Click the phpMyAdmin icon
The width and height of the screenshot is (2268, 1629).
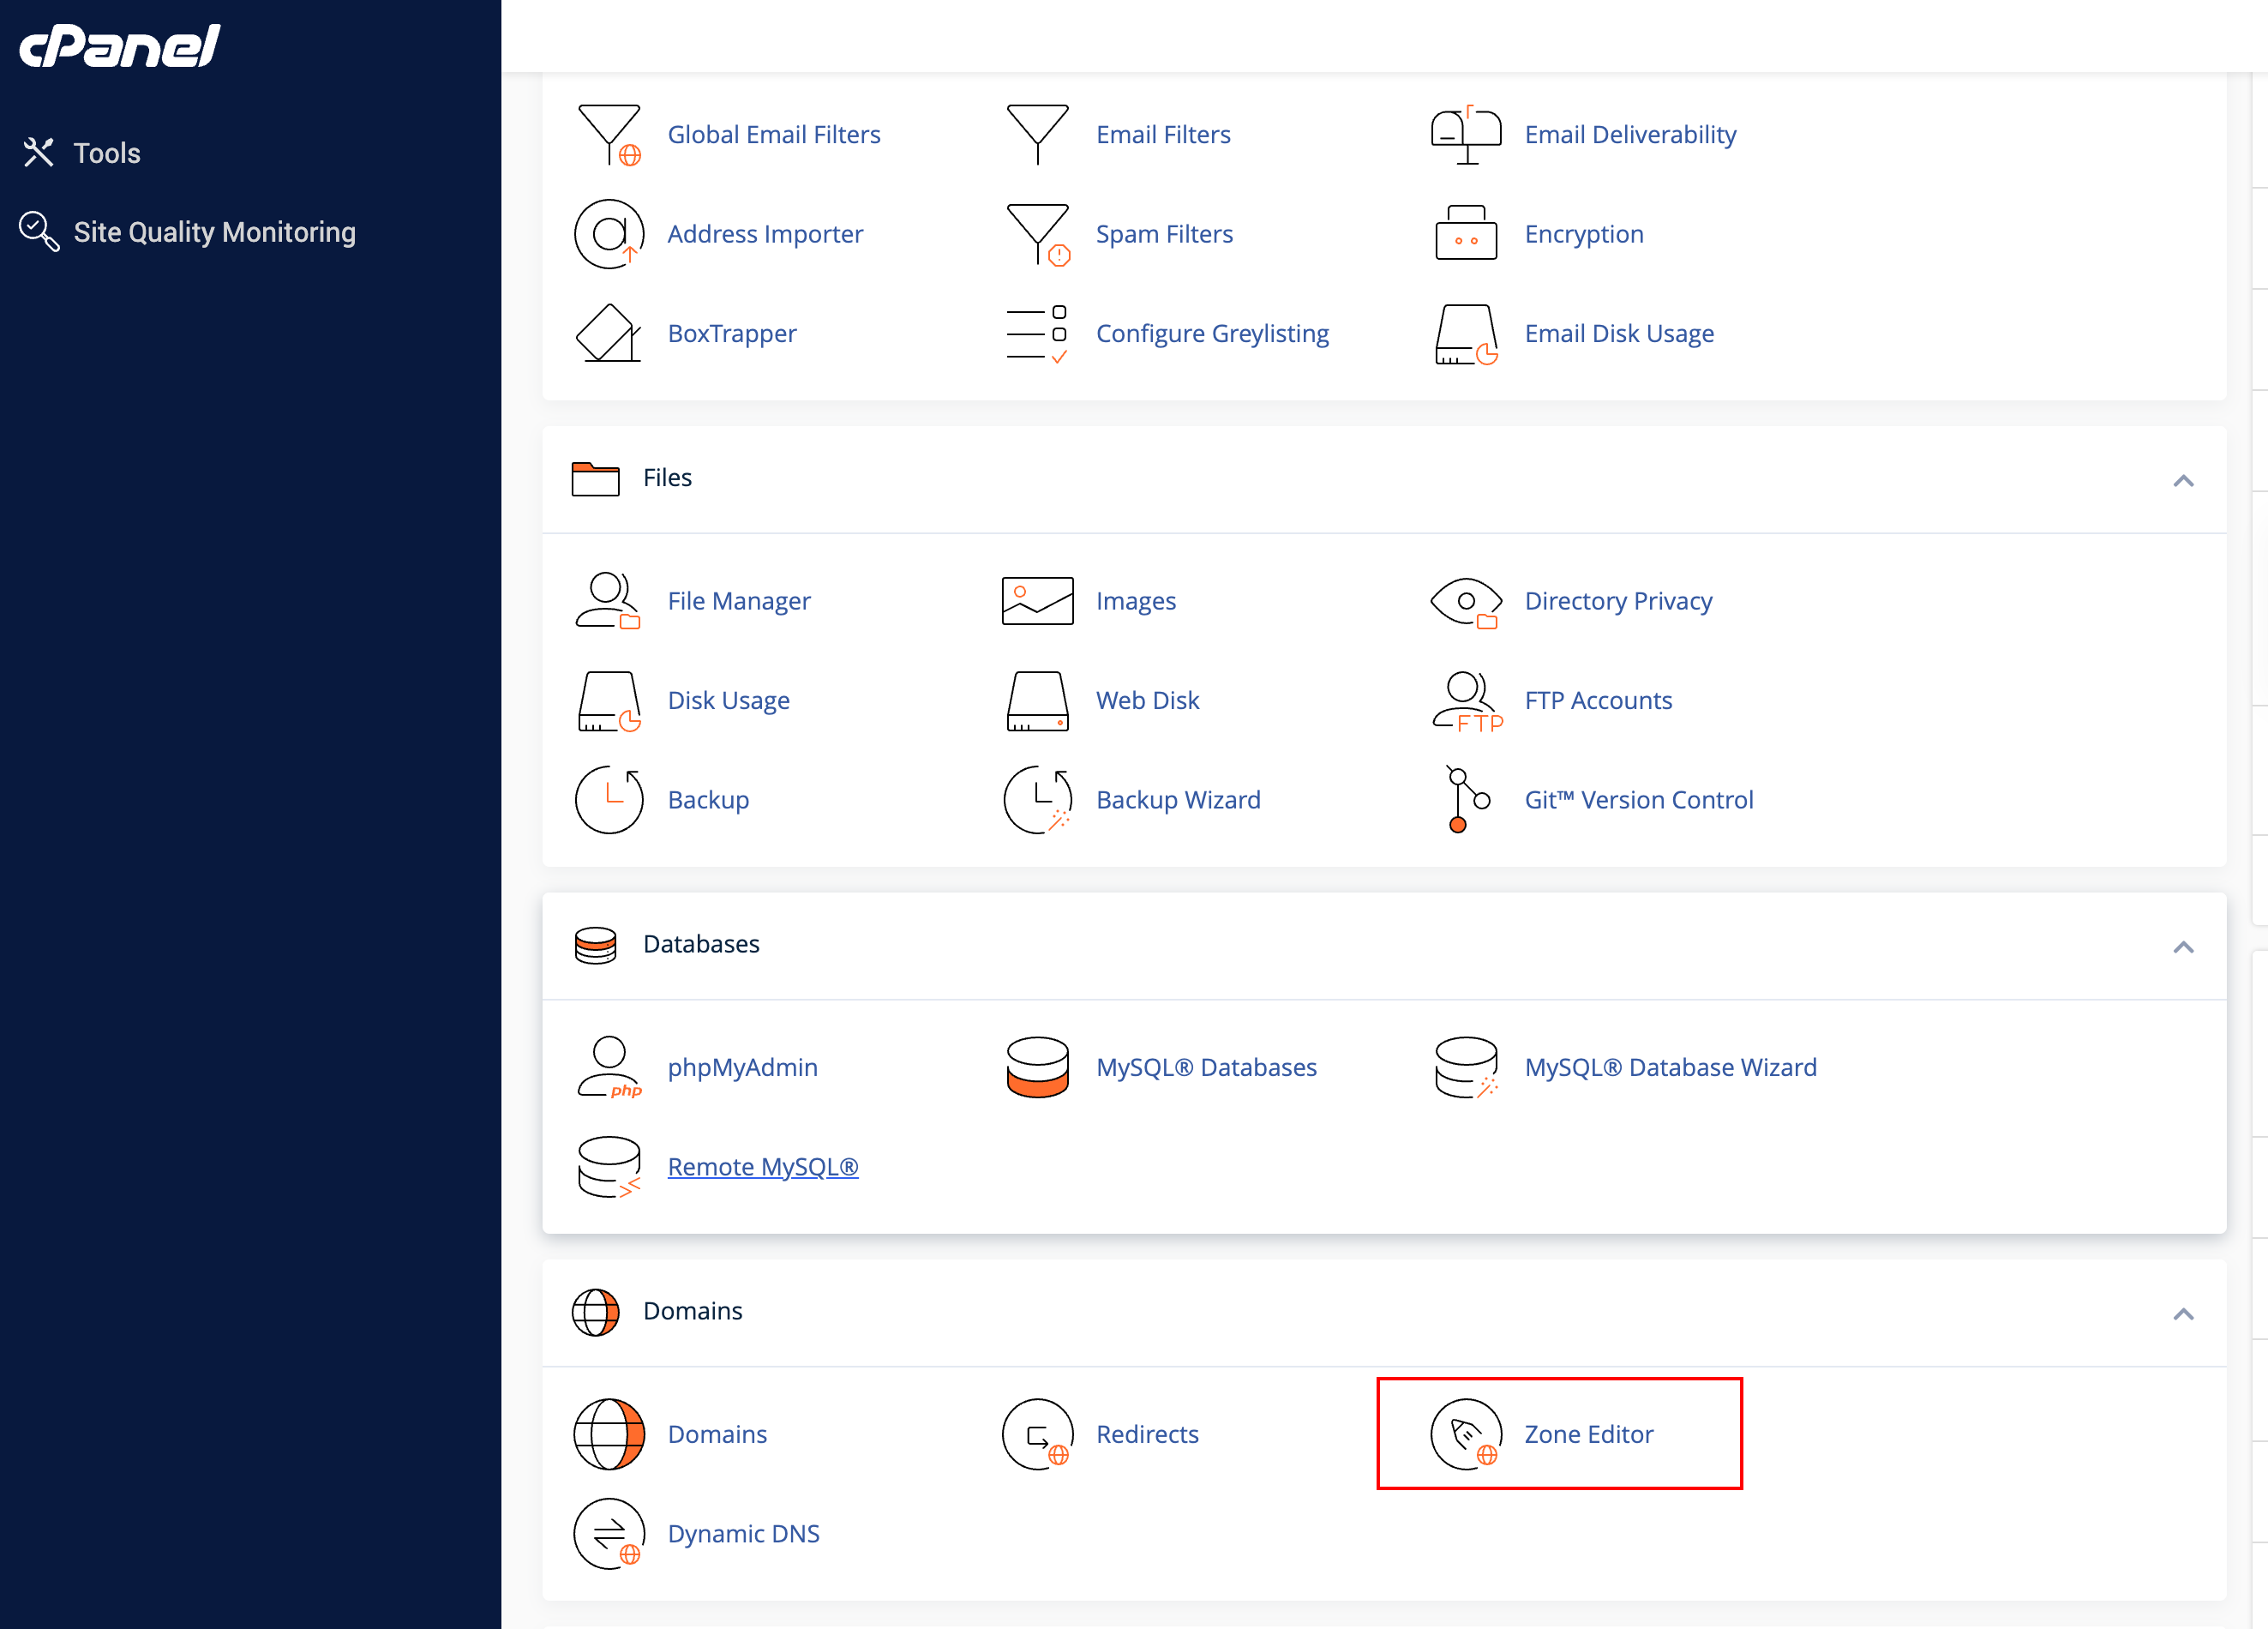click(x=608, y=1066)
